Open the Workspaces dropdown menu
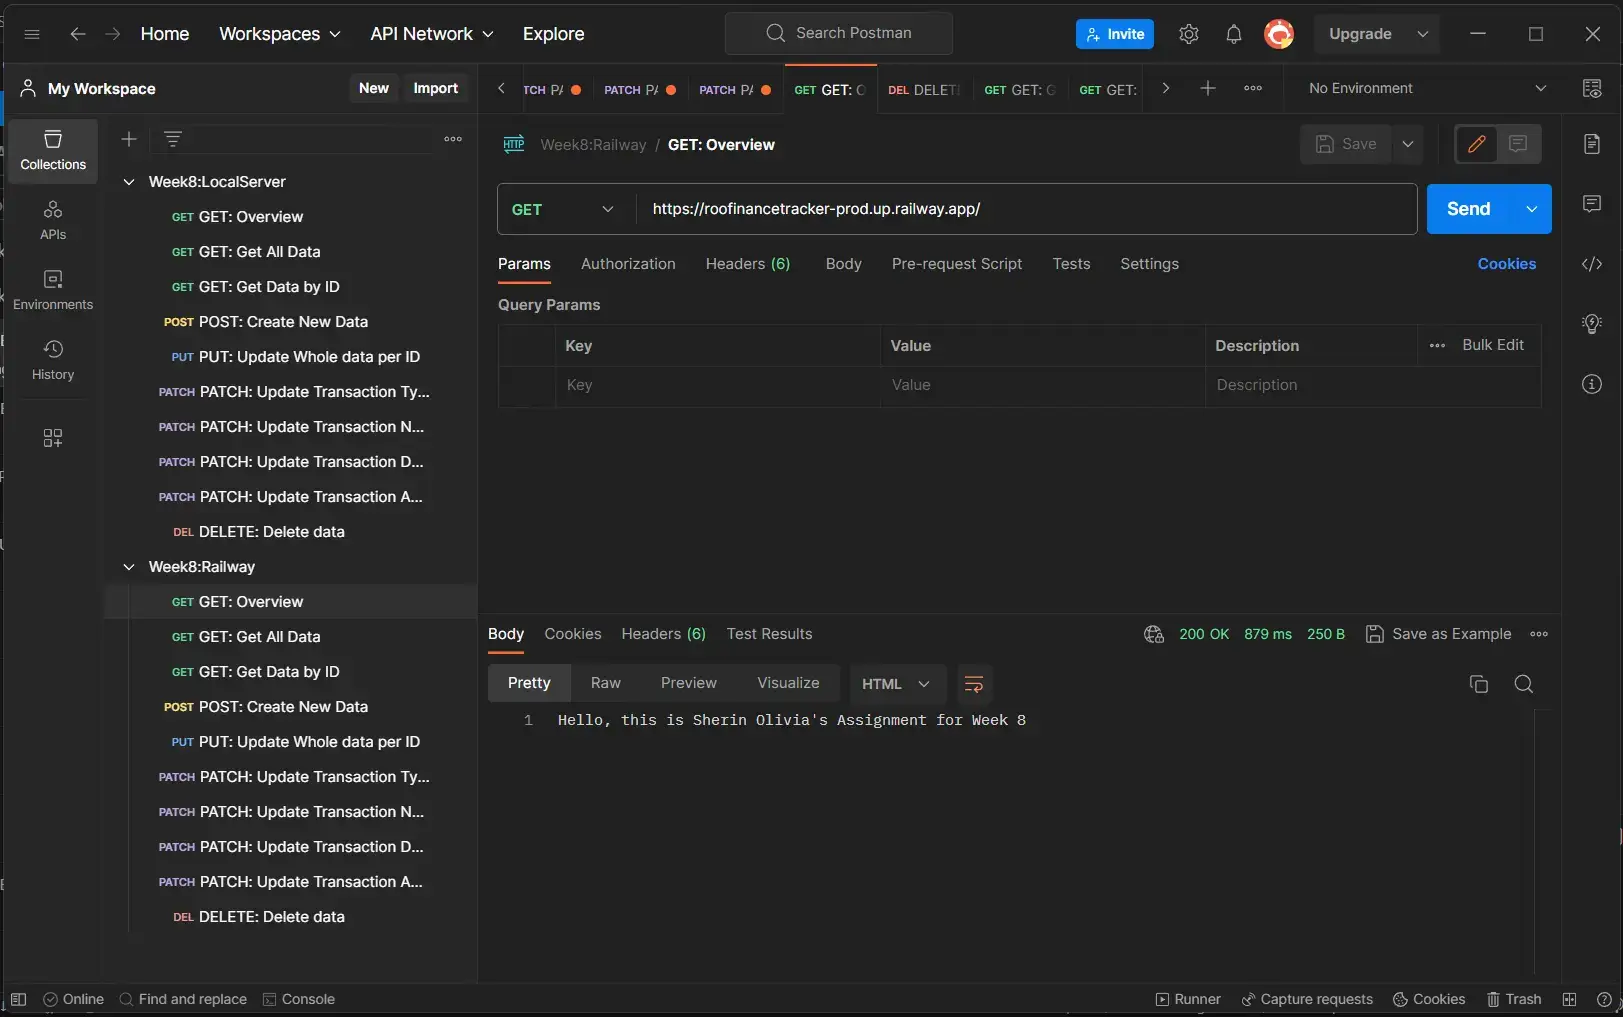 (280, 34)
